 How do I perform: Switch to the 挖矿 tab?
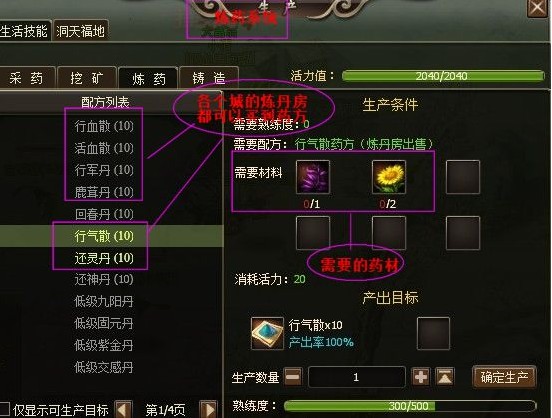(87, 78)
